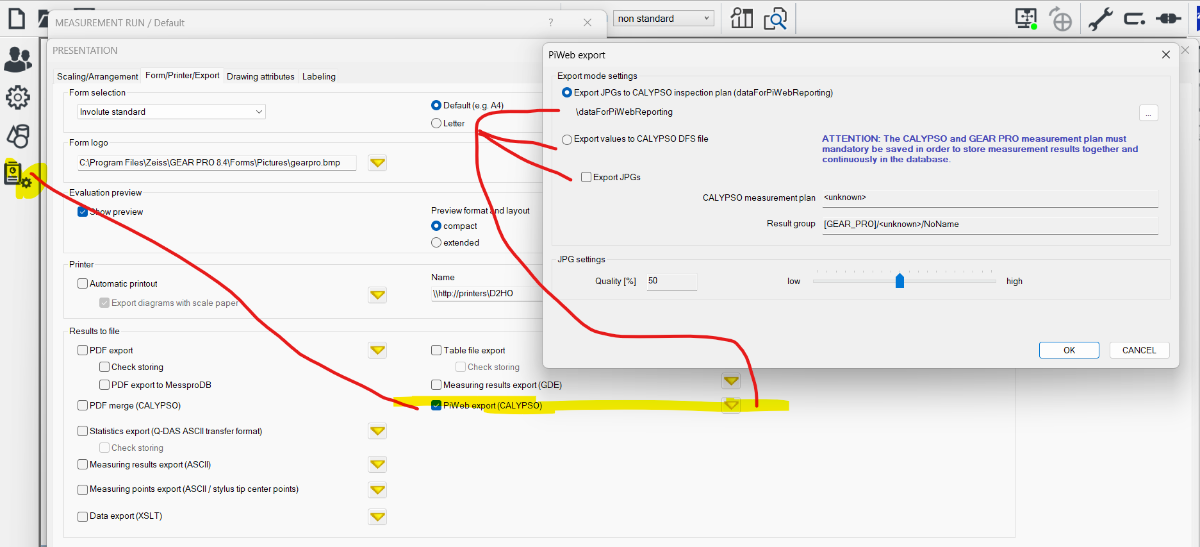Click the printer Name field
Image resolution: width=1200 pixels, height=547 pixels.
pyautogui.click(x=486, y=295)
